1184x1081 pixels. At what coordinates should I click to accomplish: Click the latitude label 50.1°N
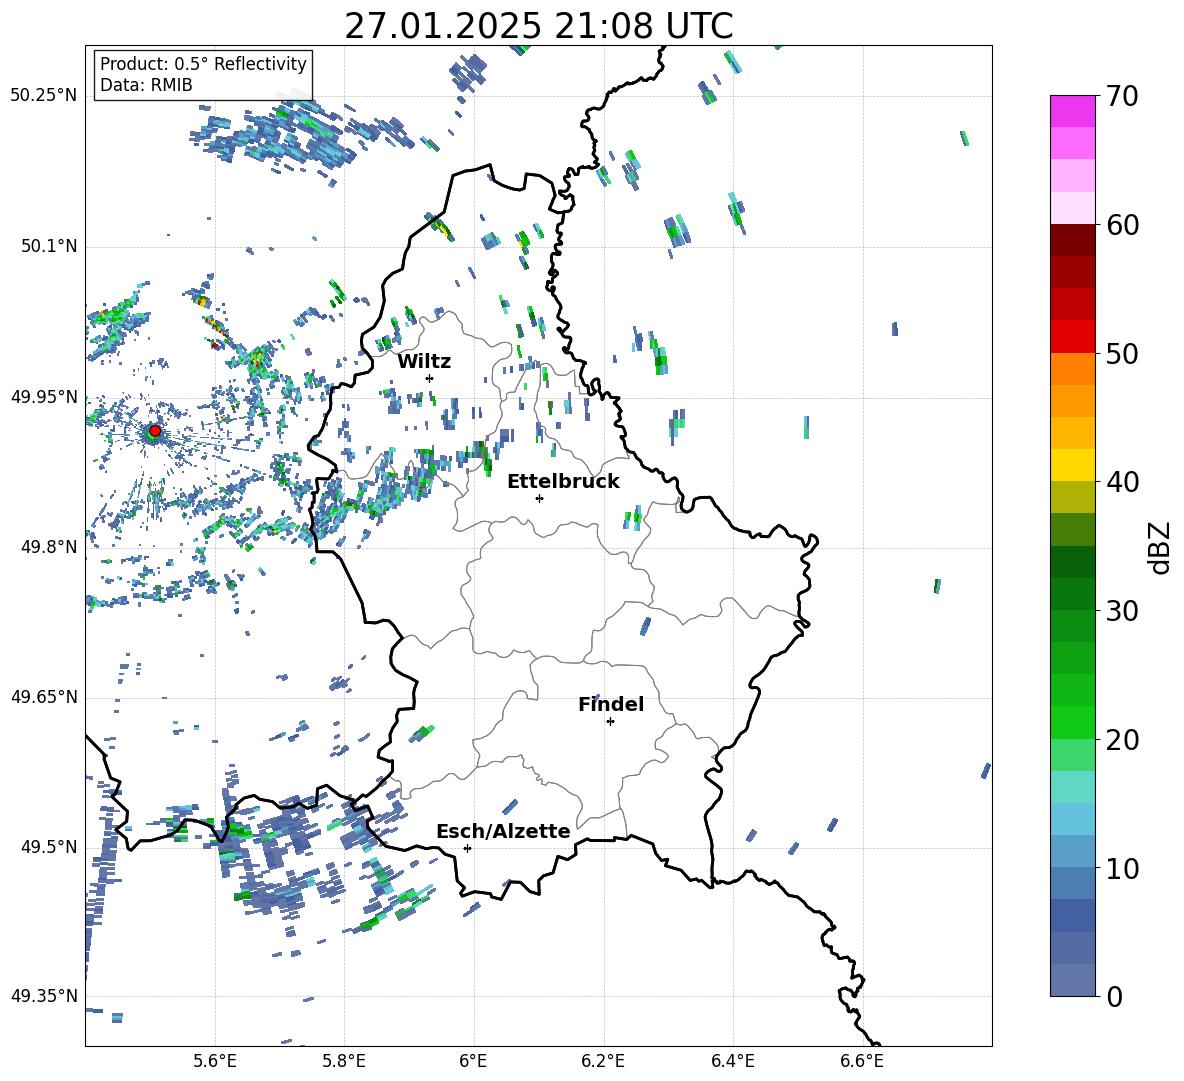pos(48,247)
